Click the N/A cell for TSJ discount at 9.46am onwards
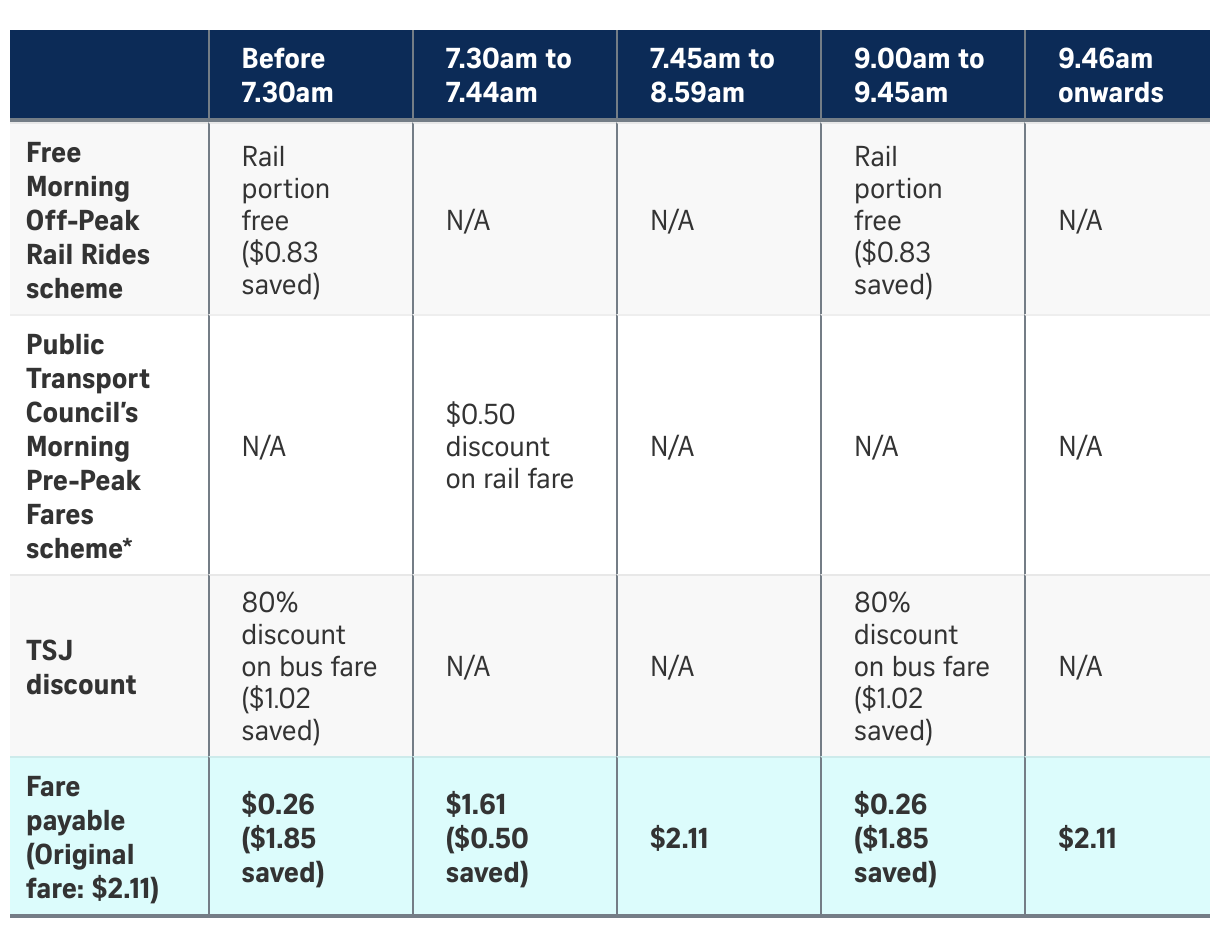 pos(1080,666)
